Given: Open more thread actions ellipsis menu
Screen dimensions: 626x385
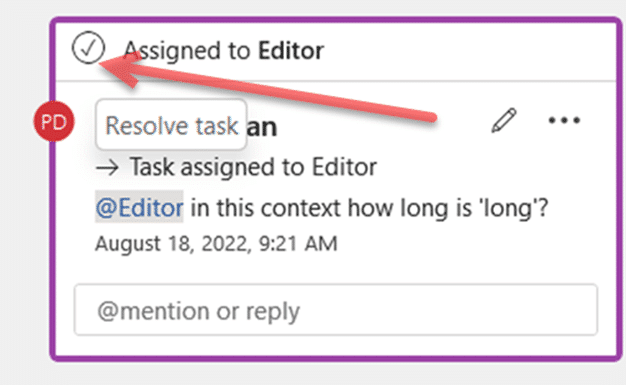Looking at the screenshot, I should point(564,120).
